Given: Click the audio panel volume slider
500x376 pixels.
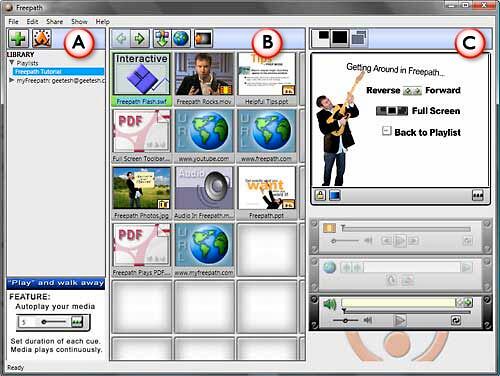Looking at the screenshot, I should pyautogui.click(x=346, y=321).
